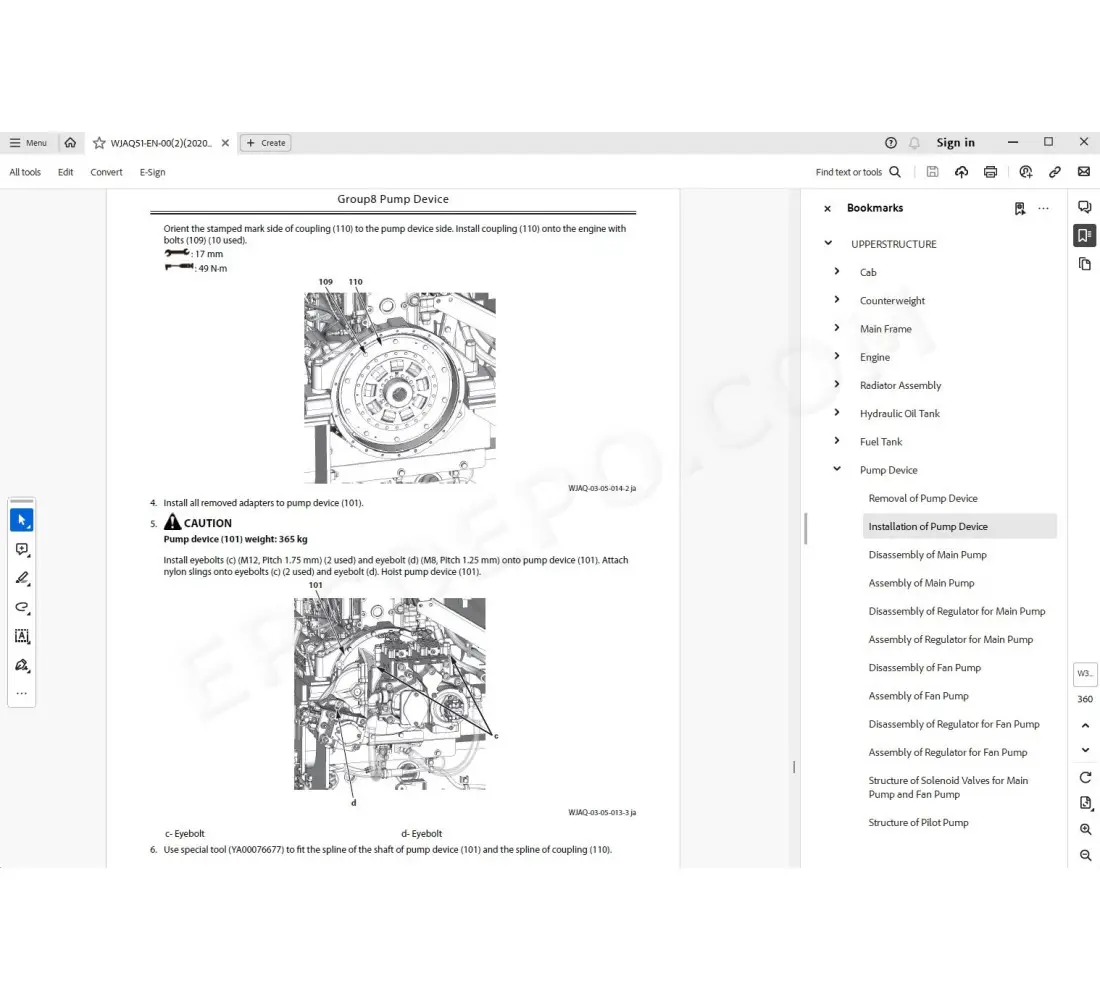Open the All tools menu
Screen dimensions: 1100x1000
point(25,172)
